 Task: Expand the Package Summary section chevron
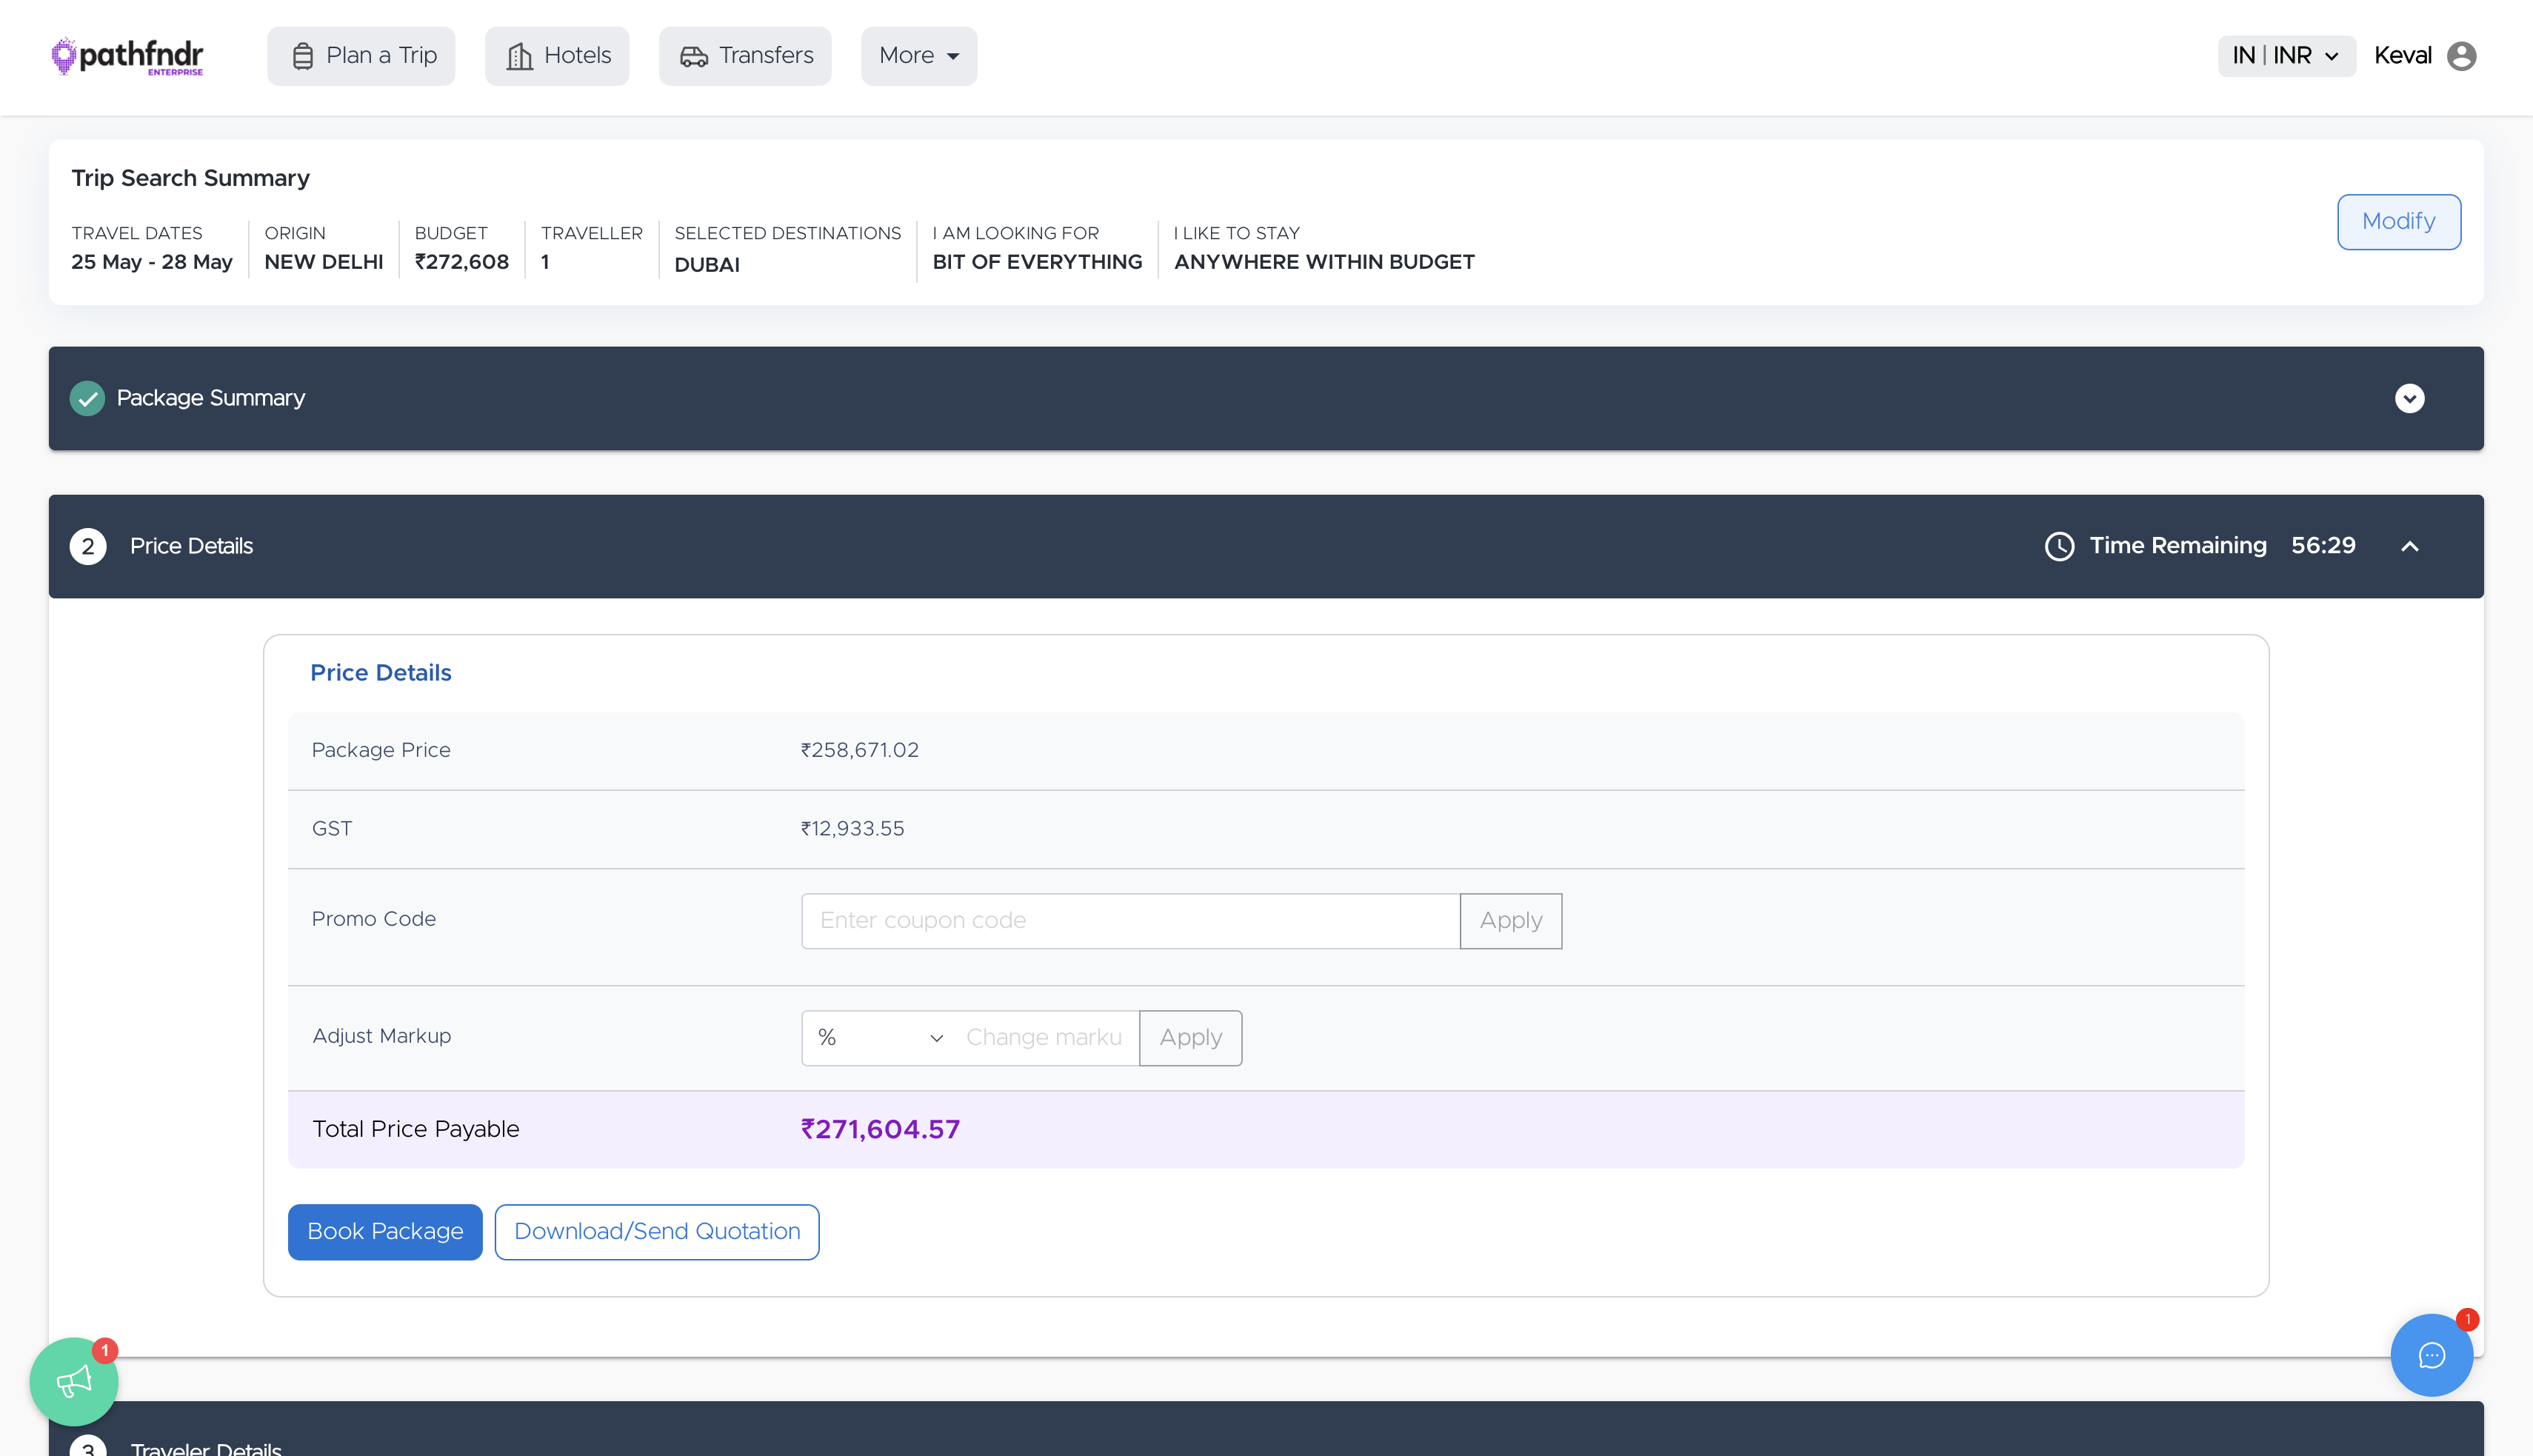pos(2409,398)
